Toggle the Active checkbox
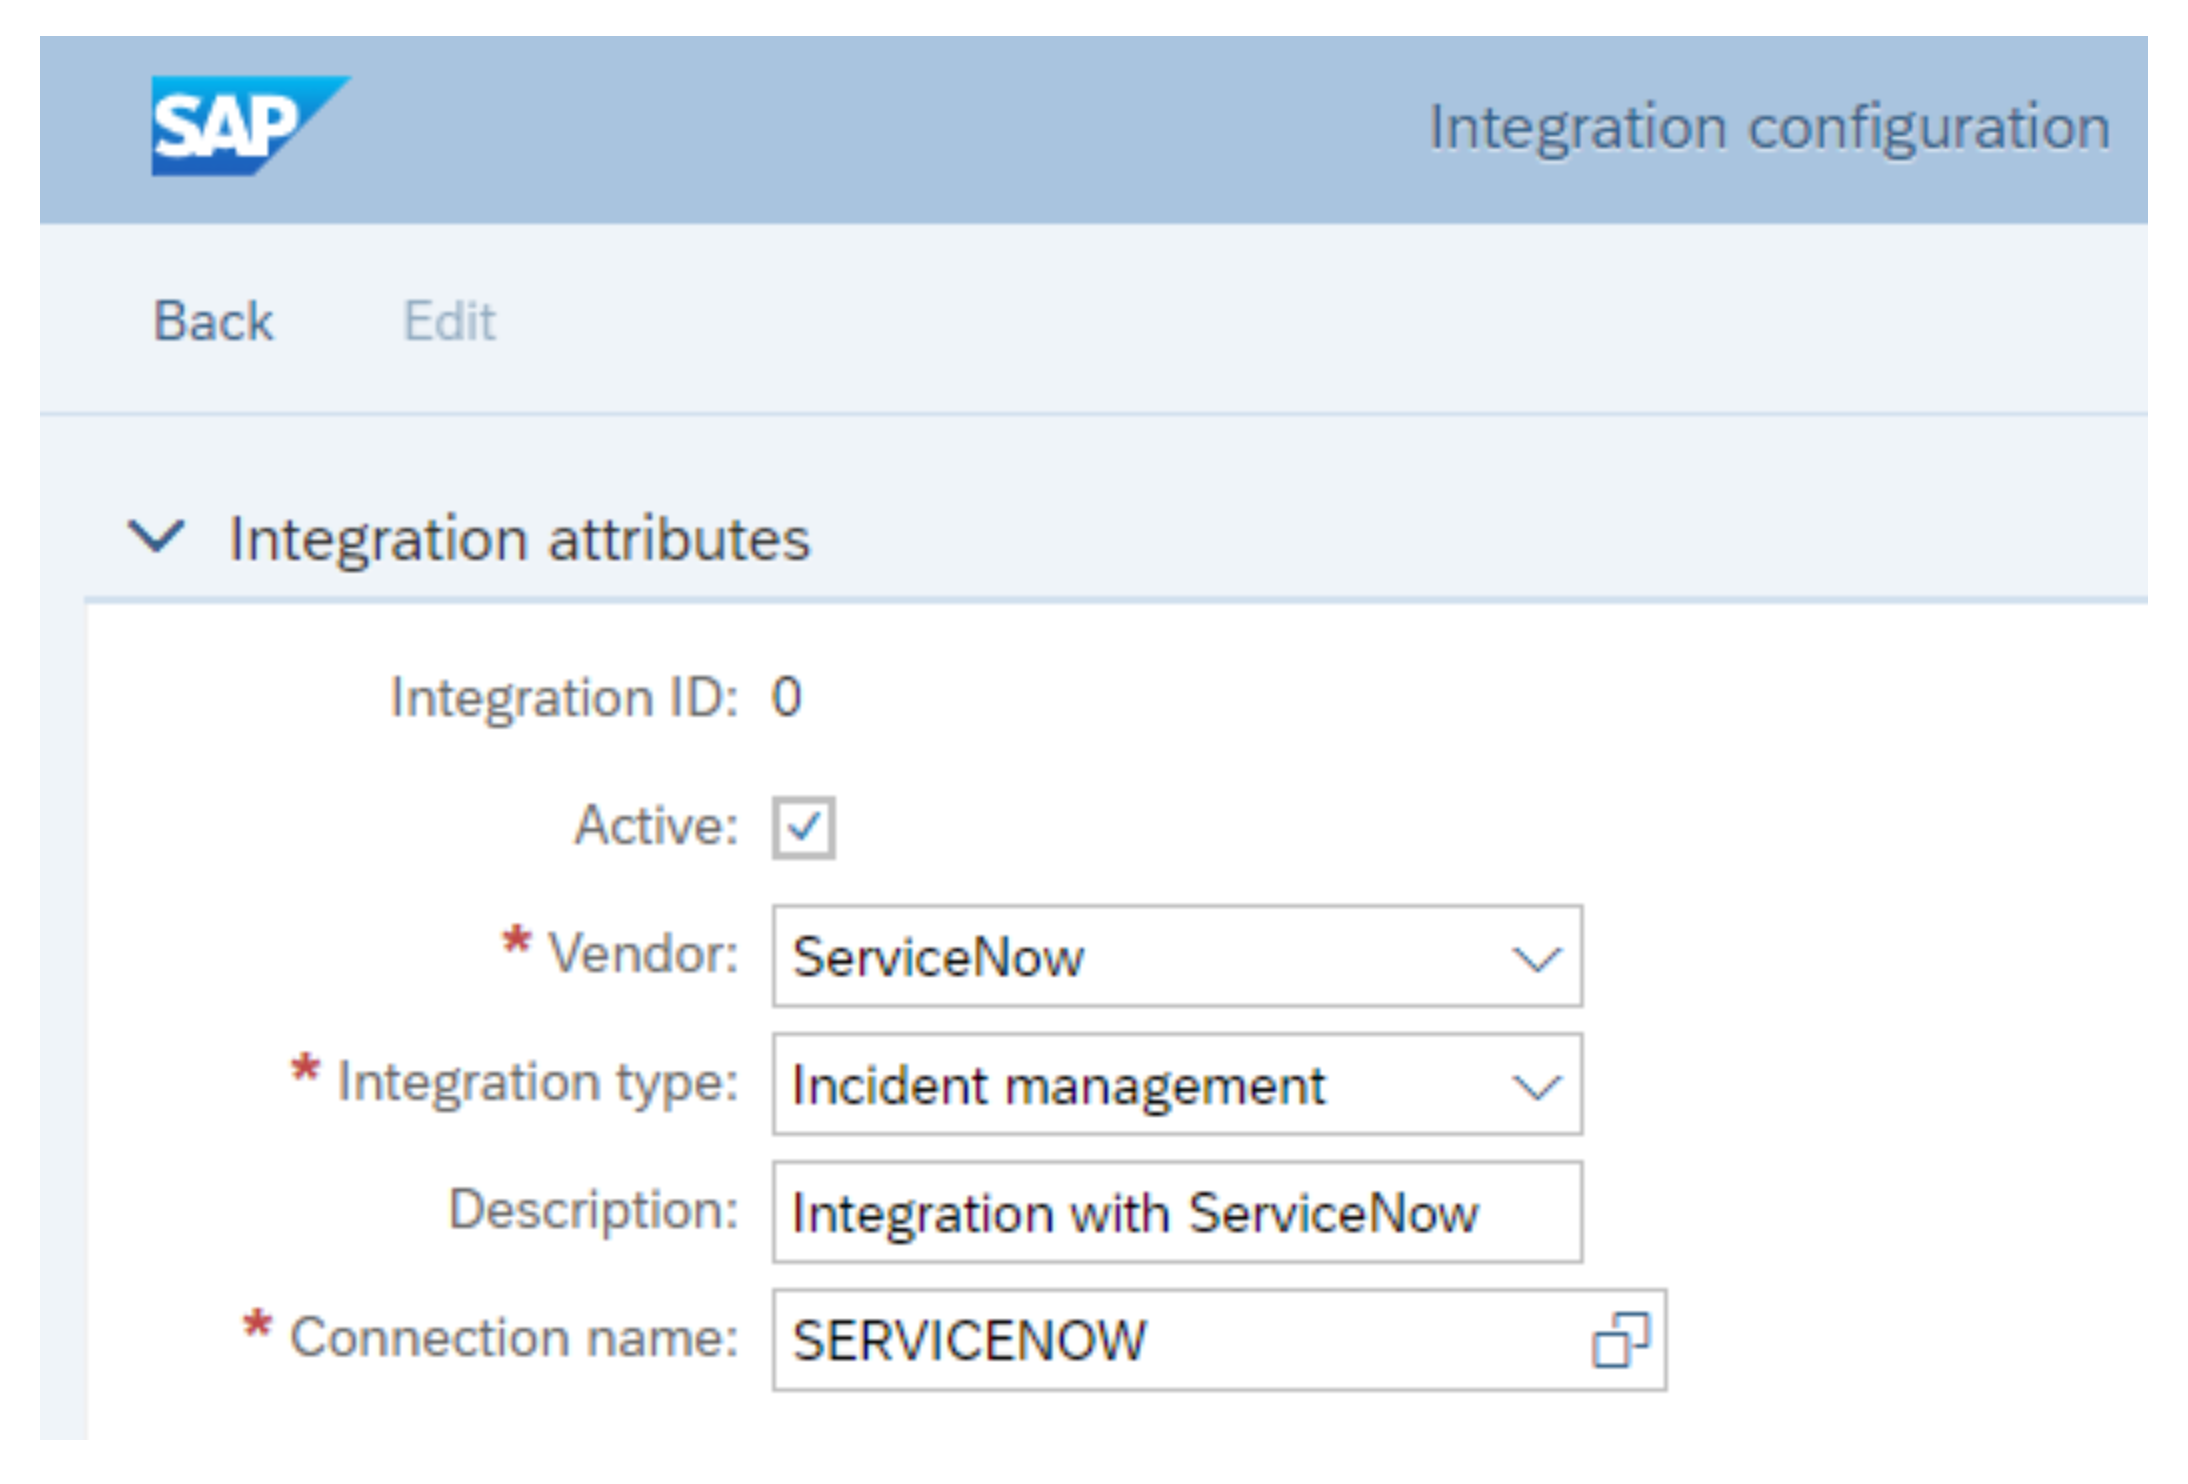The image size is (2188, 1484). [803, 827]
